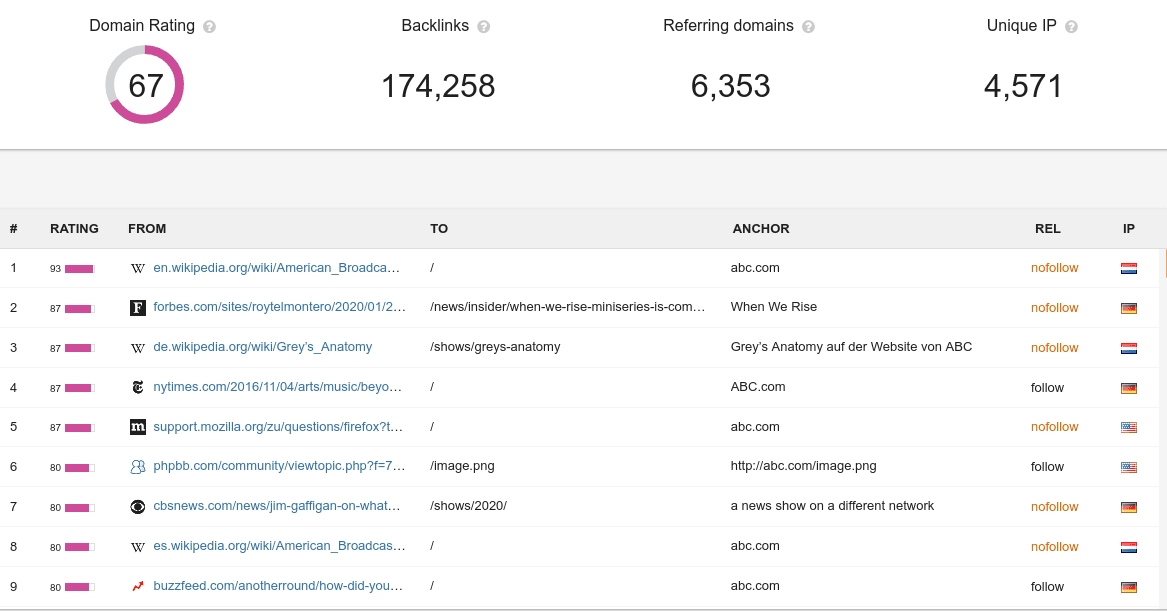1167x611 pixels.
Task: Click the BuzzFeed arrow favicon
Action: point(138,586)
